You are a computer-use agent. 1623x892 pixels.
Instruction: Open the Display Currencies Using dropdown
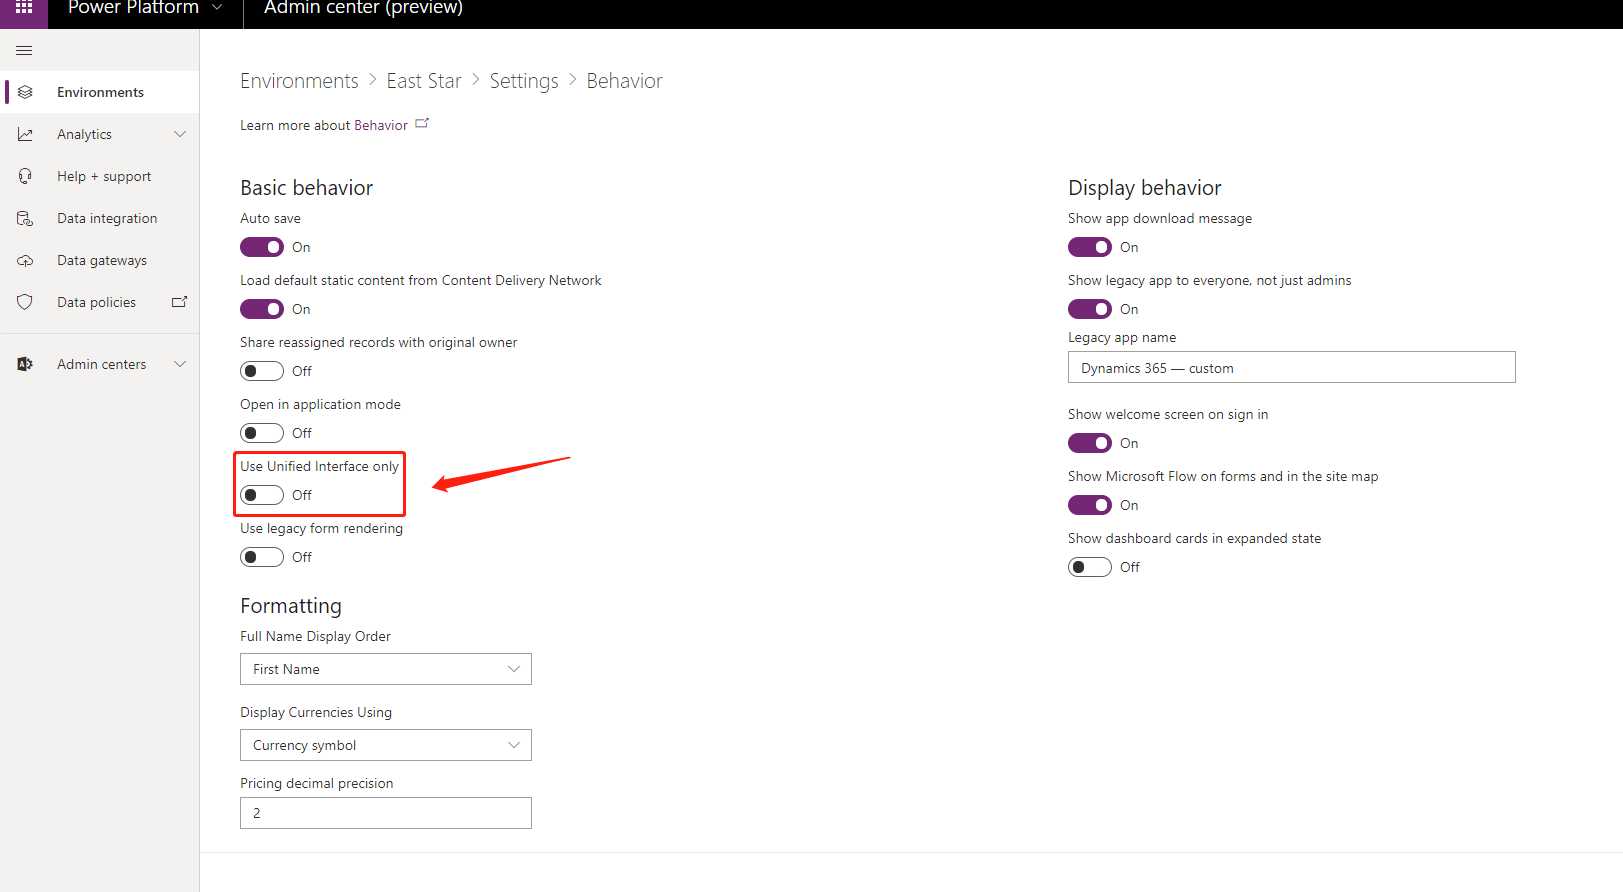coord(386,745)
